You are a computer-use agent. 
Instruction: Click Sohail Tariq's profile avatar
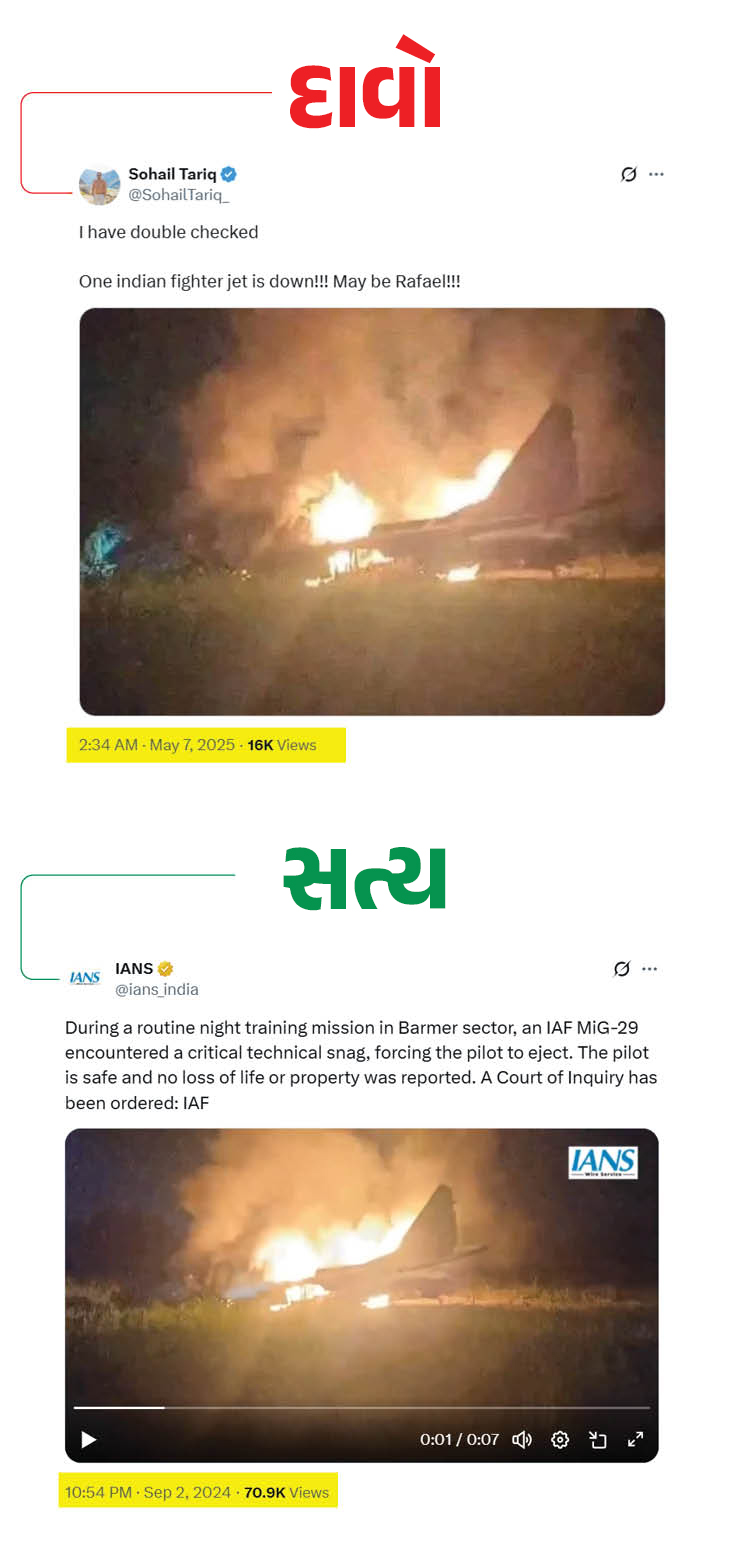point(99,185)
